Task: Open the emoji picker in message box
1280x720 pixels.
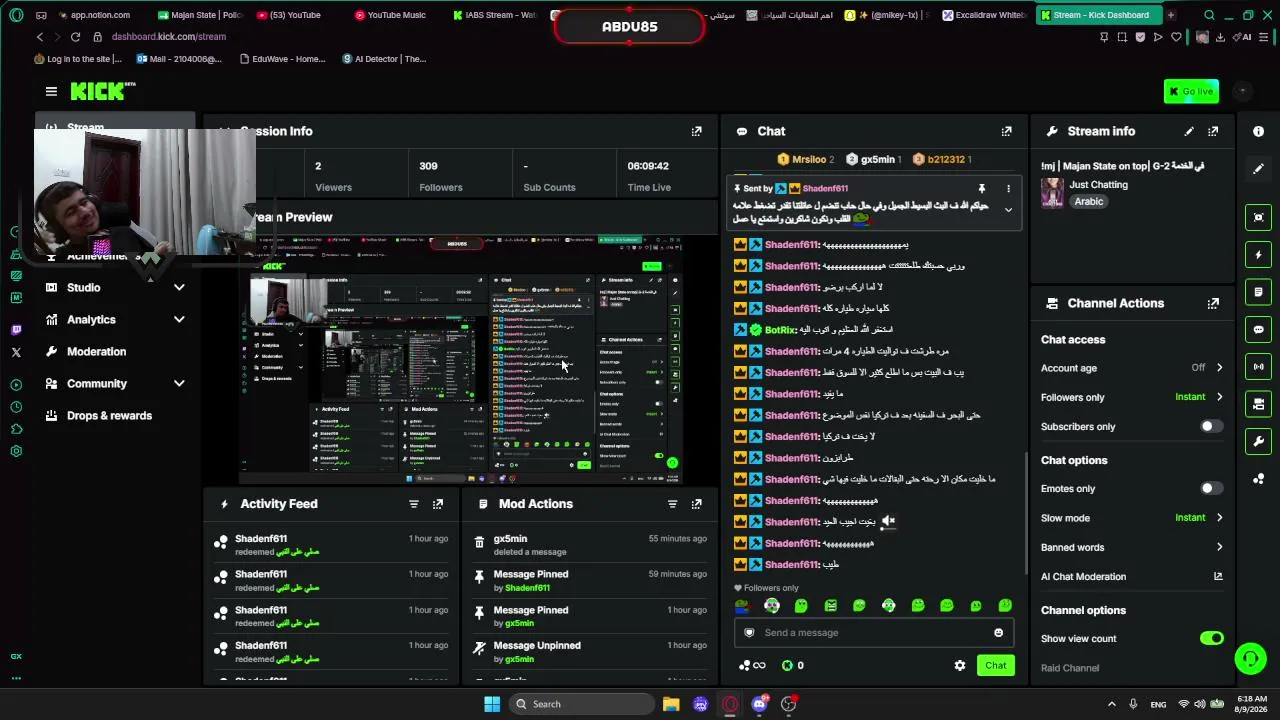Action: tap(998, 633)
